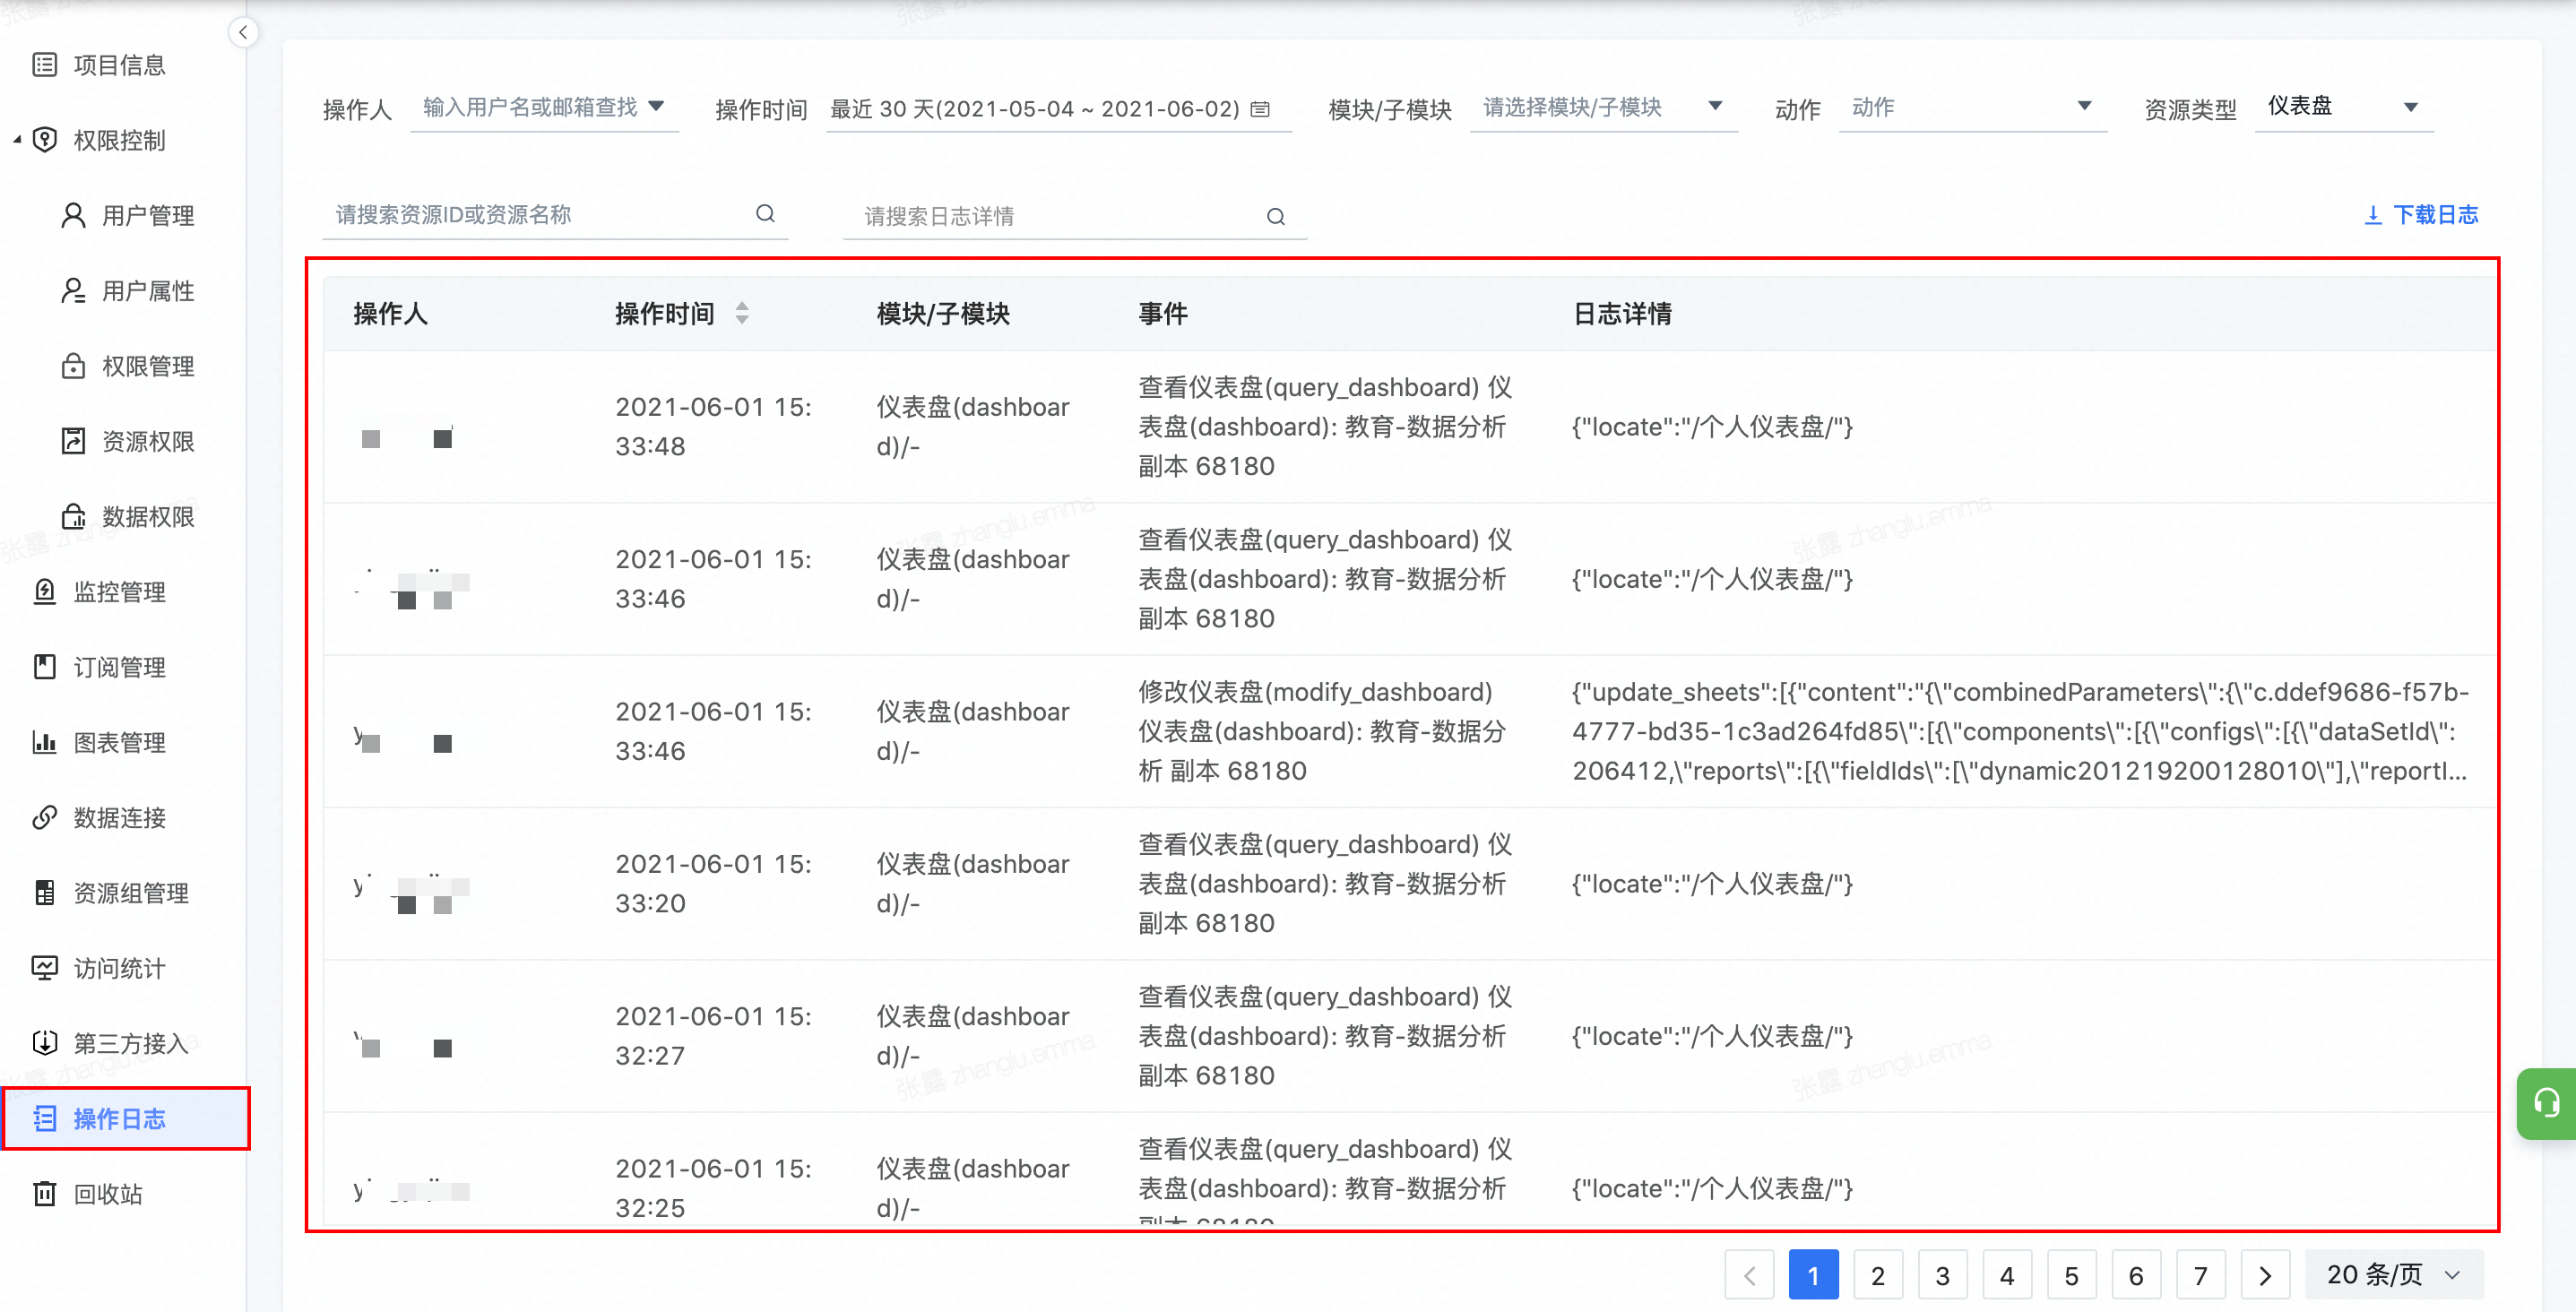Image resolution: width=2576 pixels, height=1312 pixels.
Task: Click calendar icon in operation time field
Action: click(1261, 109)
